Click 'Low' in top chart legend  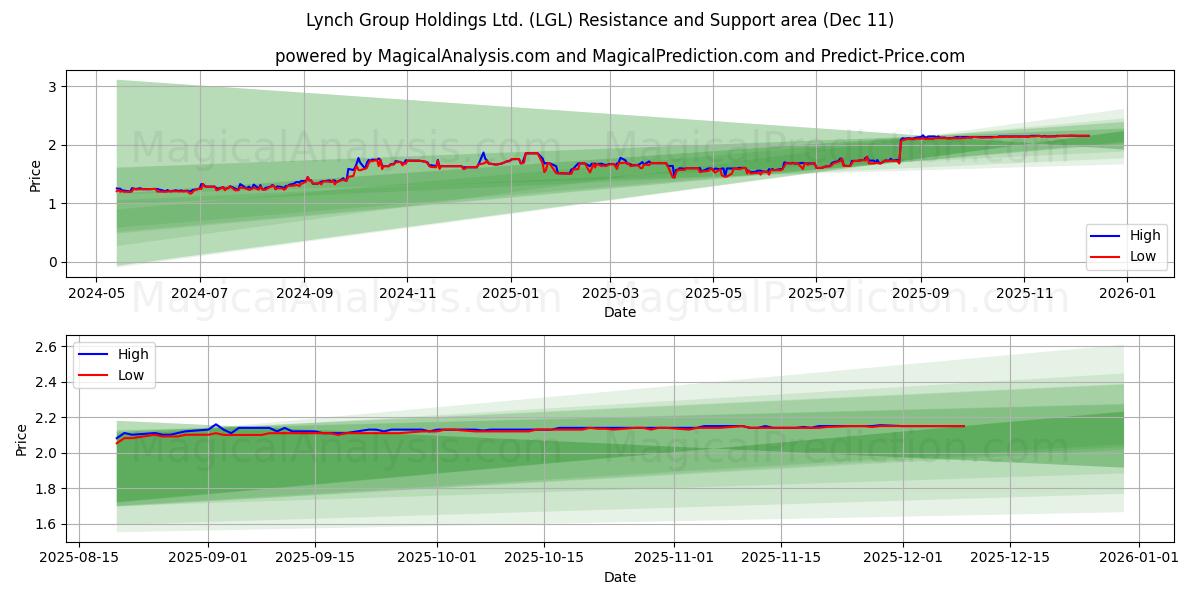(1143, 256)
